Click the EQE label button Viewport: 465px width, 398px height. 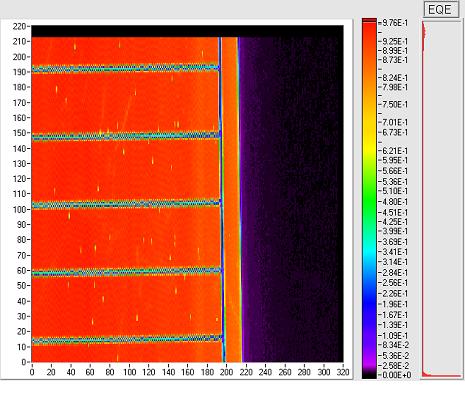pos(440,10)
